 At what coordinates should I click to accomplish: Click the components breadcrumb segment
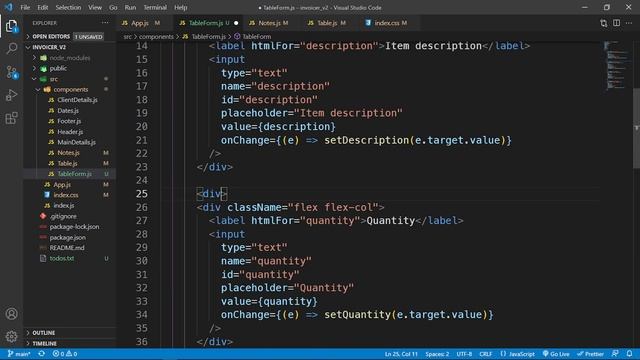156,37
